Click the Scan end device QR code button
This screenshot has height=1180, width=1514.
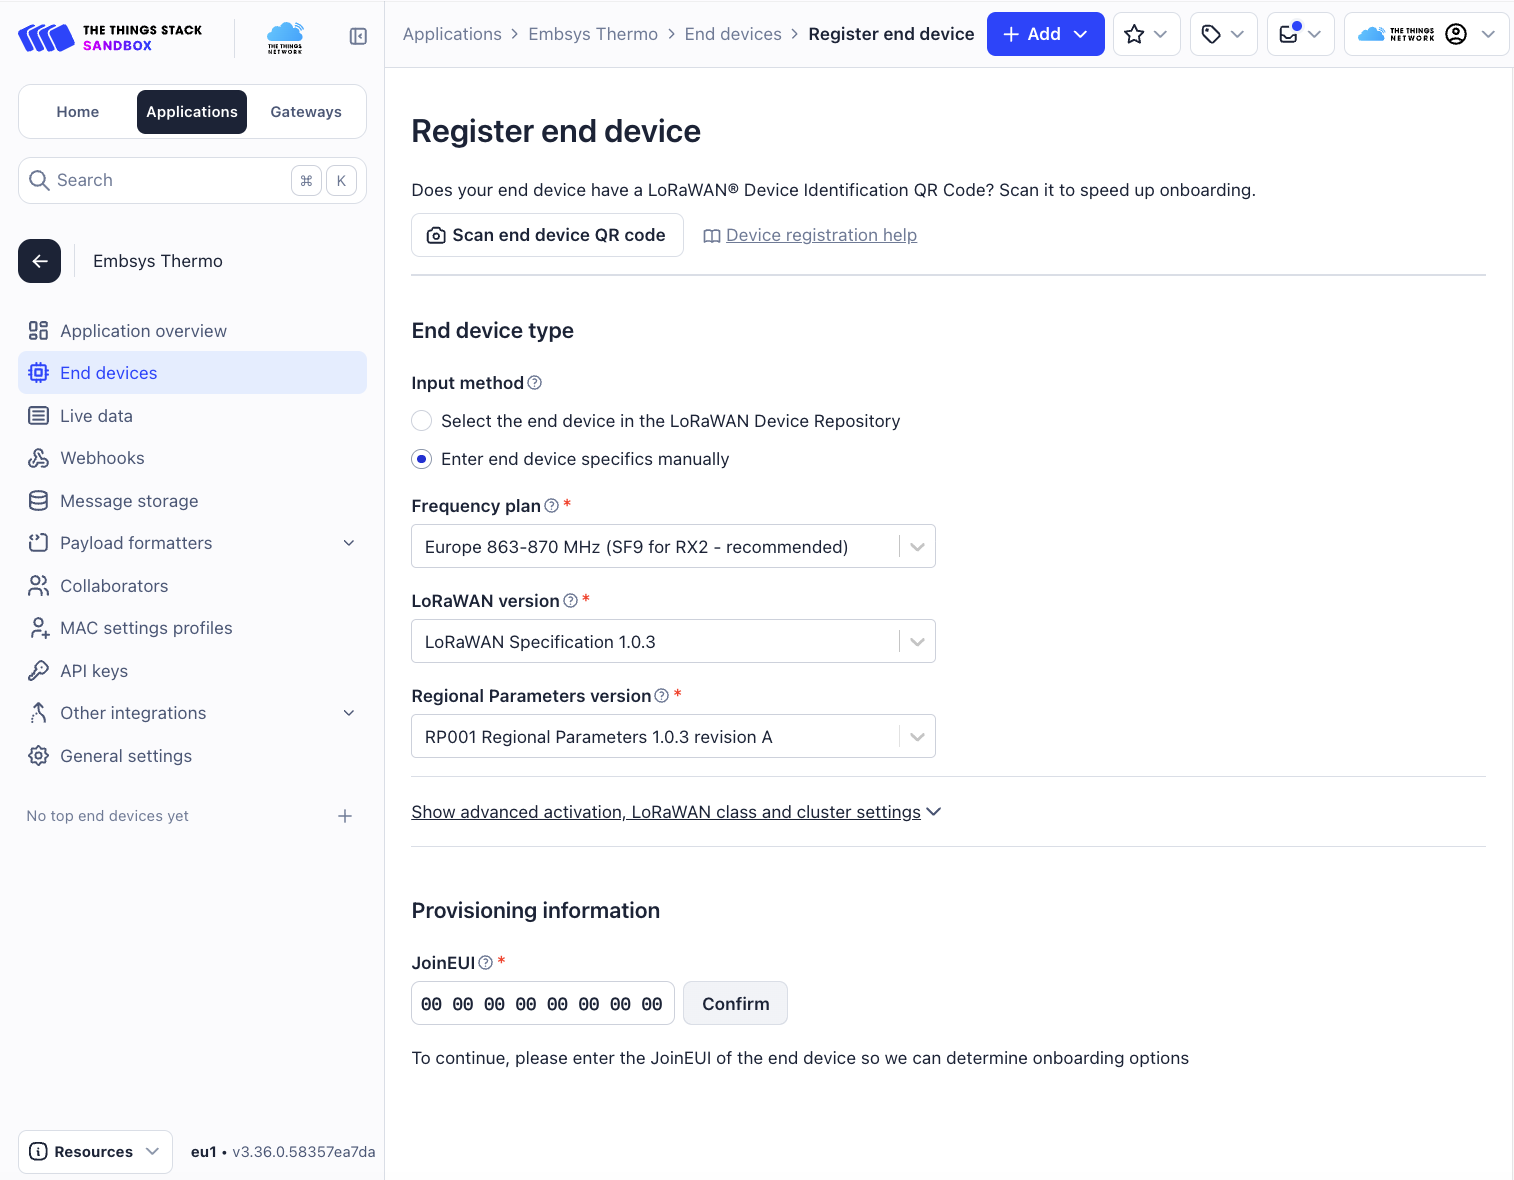pyautogui.click(x=547, y=235)
